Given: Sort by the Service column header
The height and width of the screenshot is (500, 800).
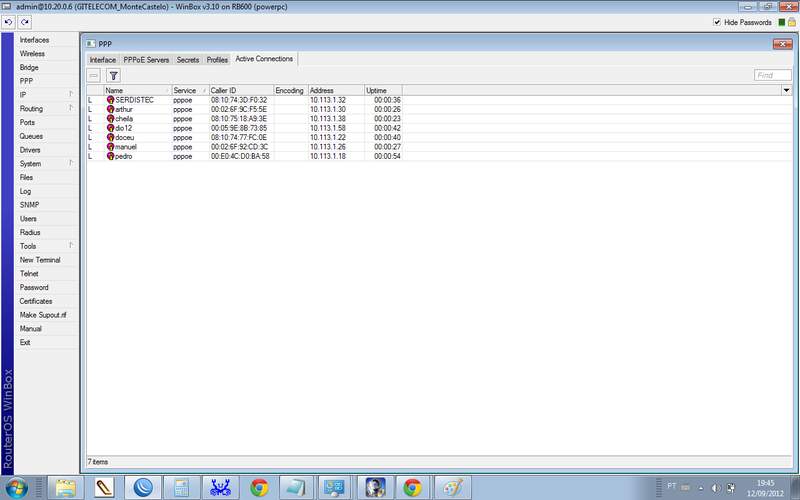Looking at the screenshot, I should (190, 90).
